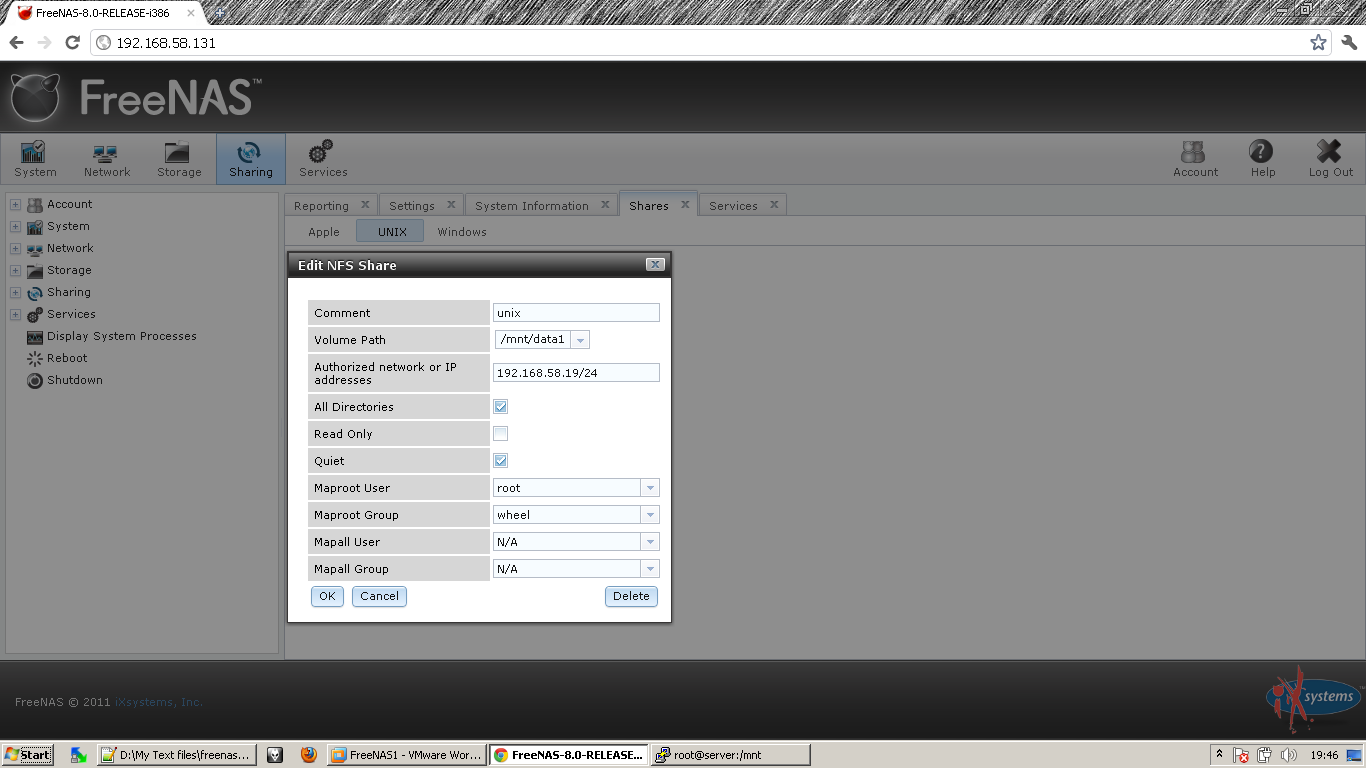Viewport: 1366px width, 768px height.
Task: Open iXsystems, Inc. footer link
Action: (159, 702)
